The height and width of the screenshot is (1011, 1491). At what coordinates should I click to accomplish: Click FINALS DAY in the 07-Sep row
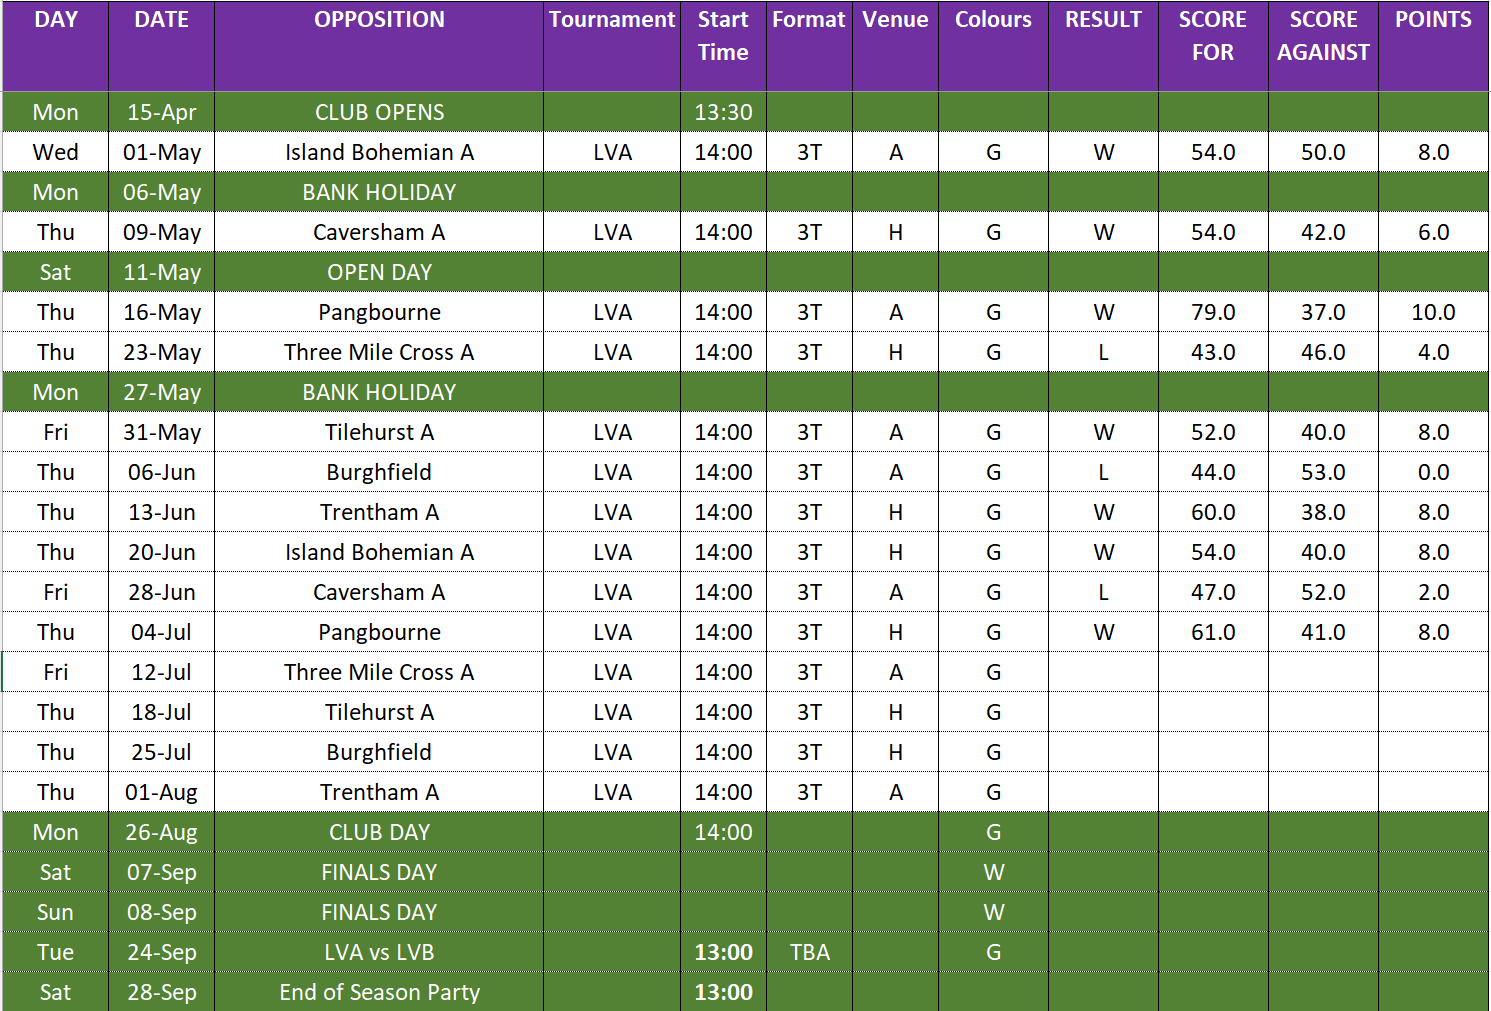coord(379,872)
